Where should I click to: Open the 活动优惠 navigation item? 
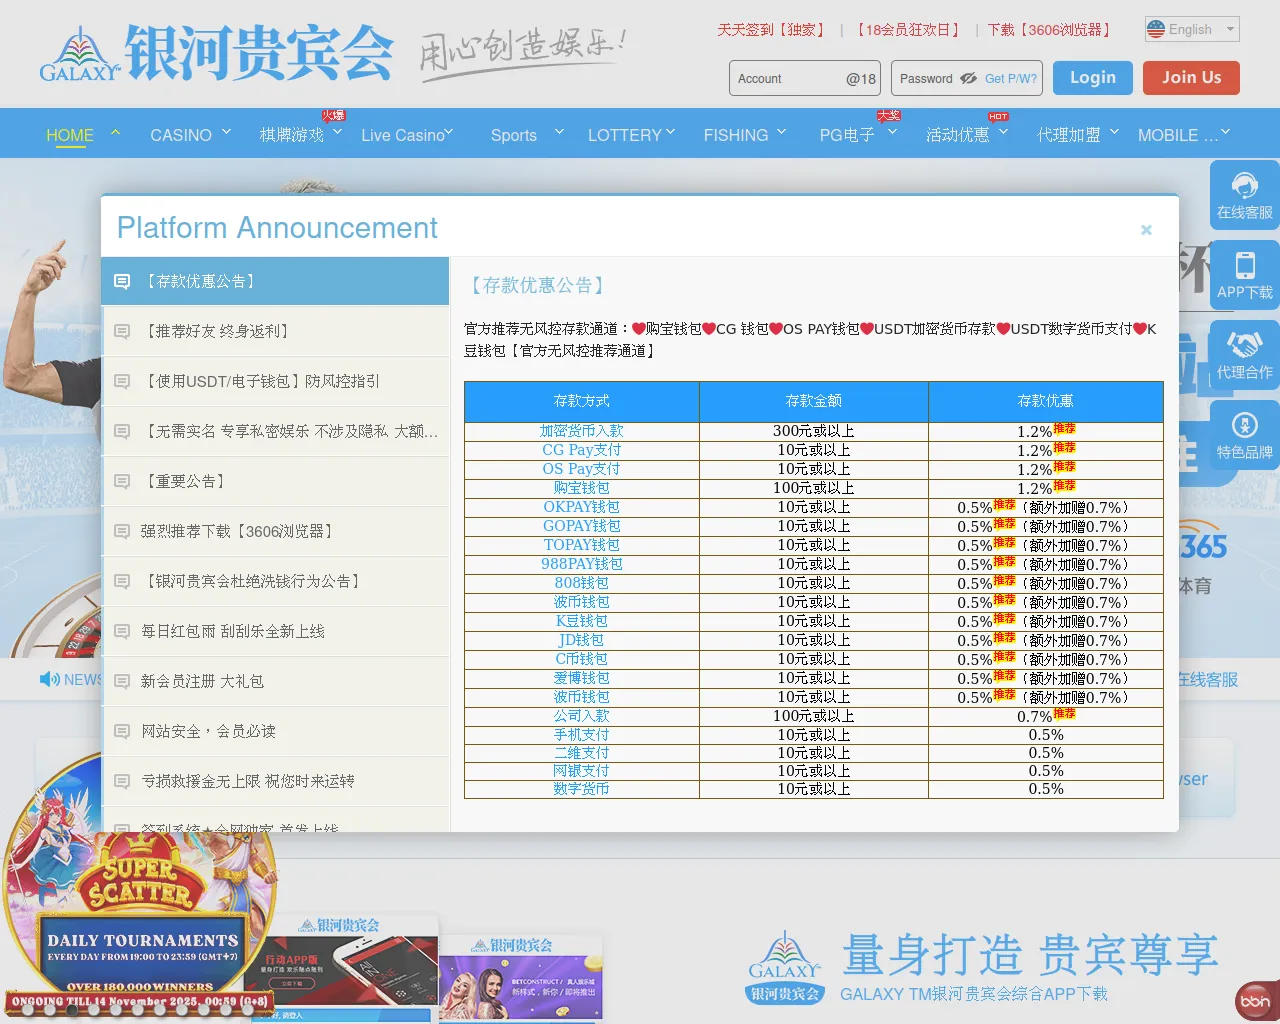[957, 135]
